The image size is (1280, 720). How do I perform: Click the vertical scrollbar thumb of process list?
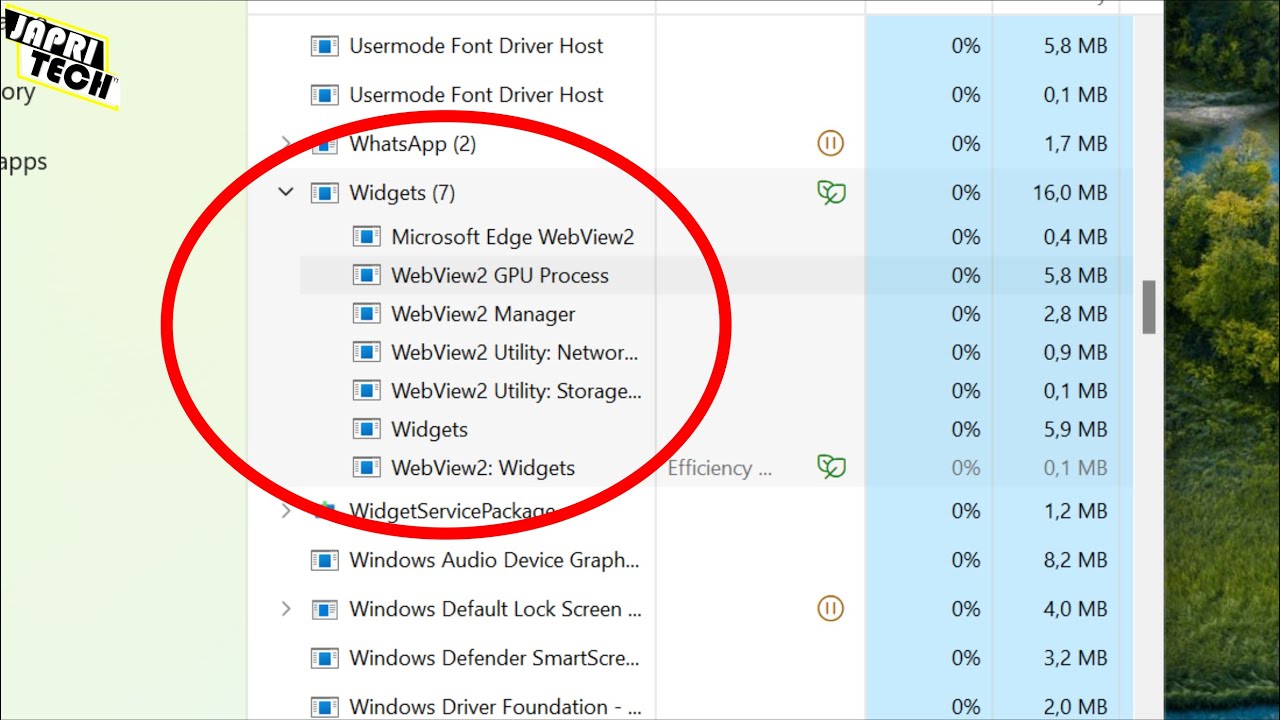pyautogui.click(x=1150, y=307)
